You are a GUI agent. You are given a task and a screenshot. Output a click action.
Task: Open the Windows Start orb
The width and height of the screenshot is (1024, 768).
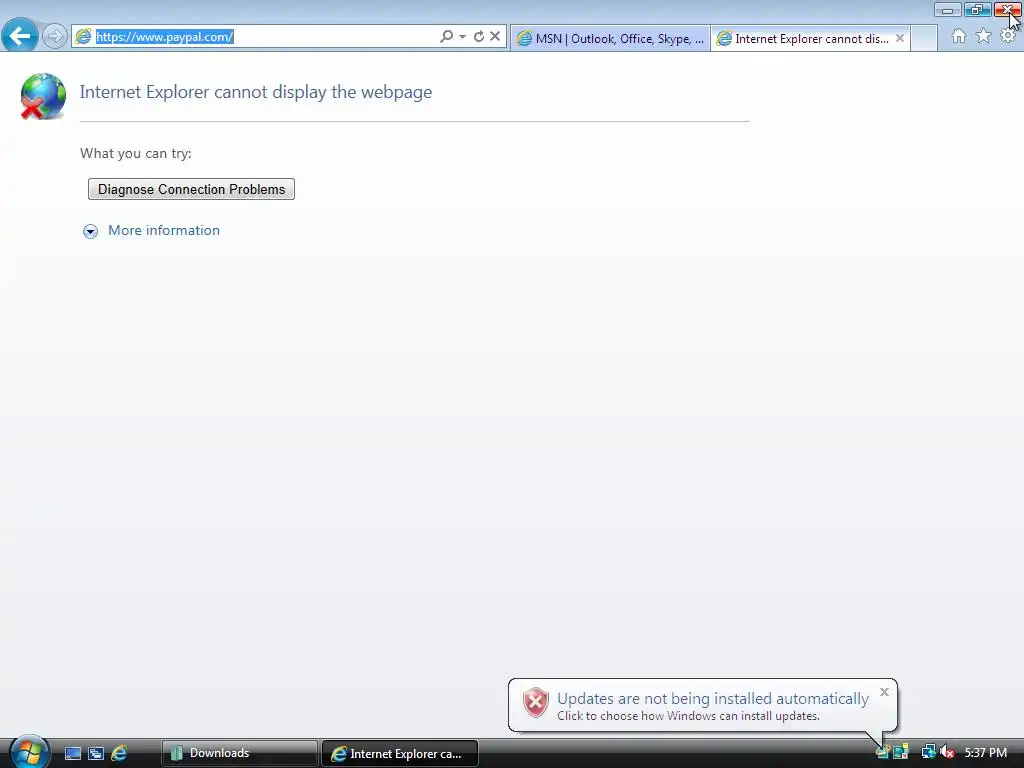coord(29,752)
